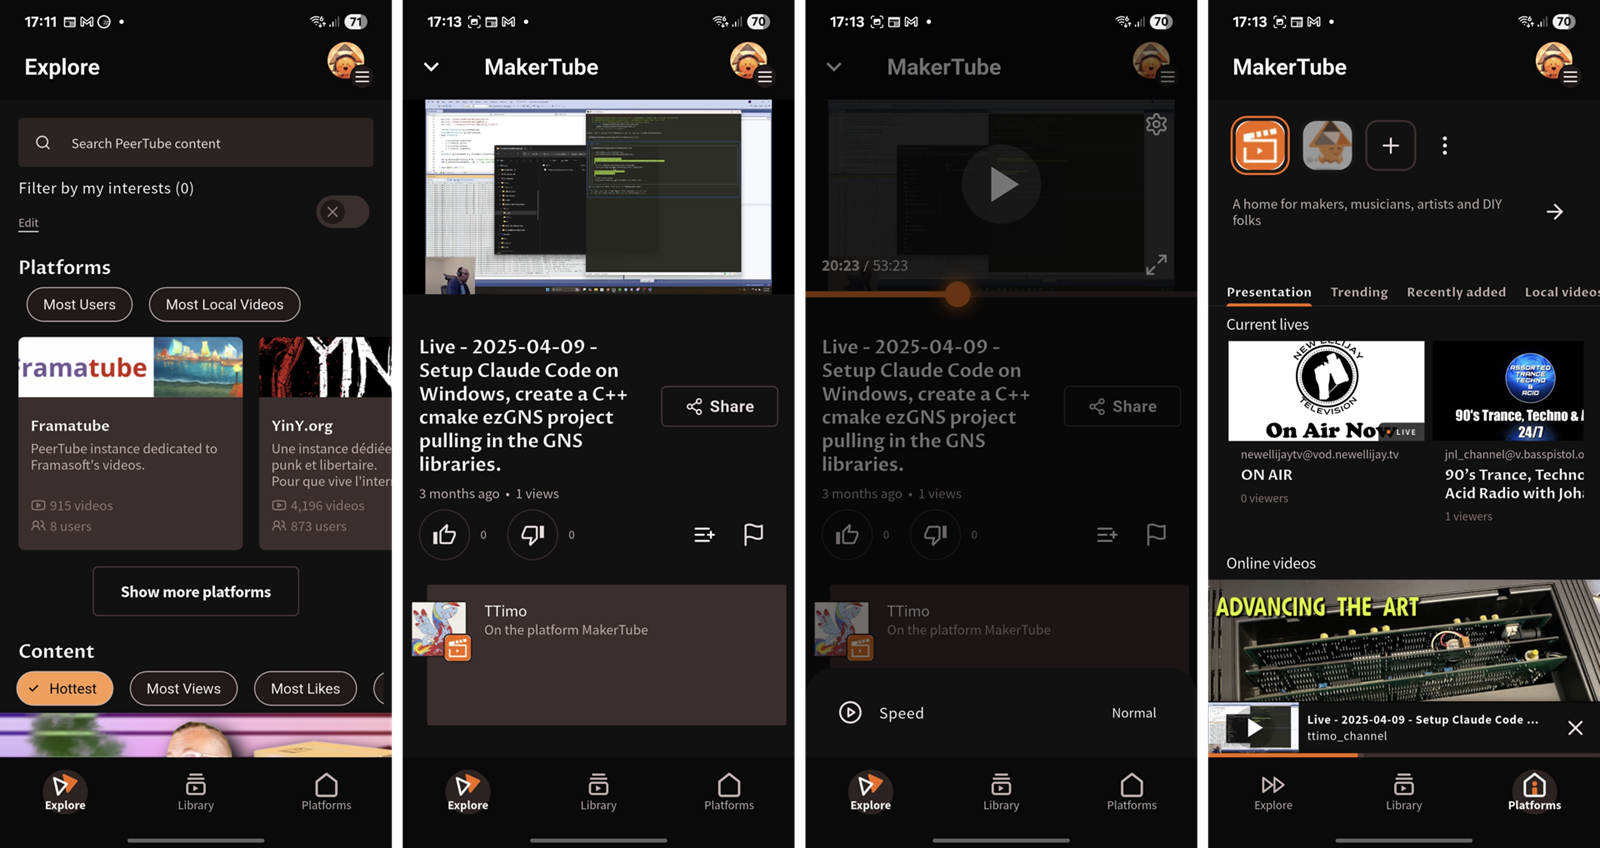Select the Most Local Videos platform chip

click(x=224, y=304)
